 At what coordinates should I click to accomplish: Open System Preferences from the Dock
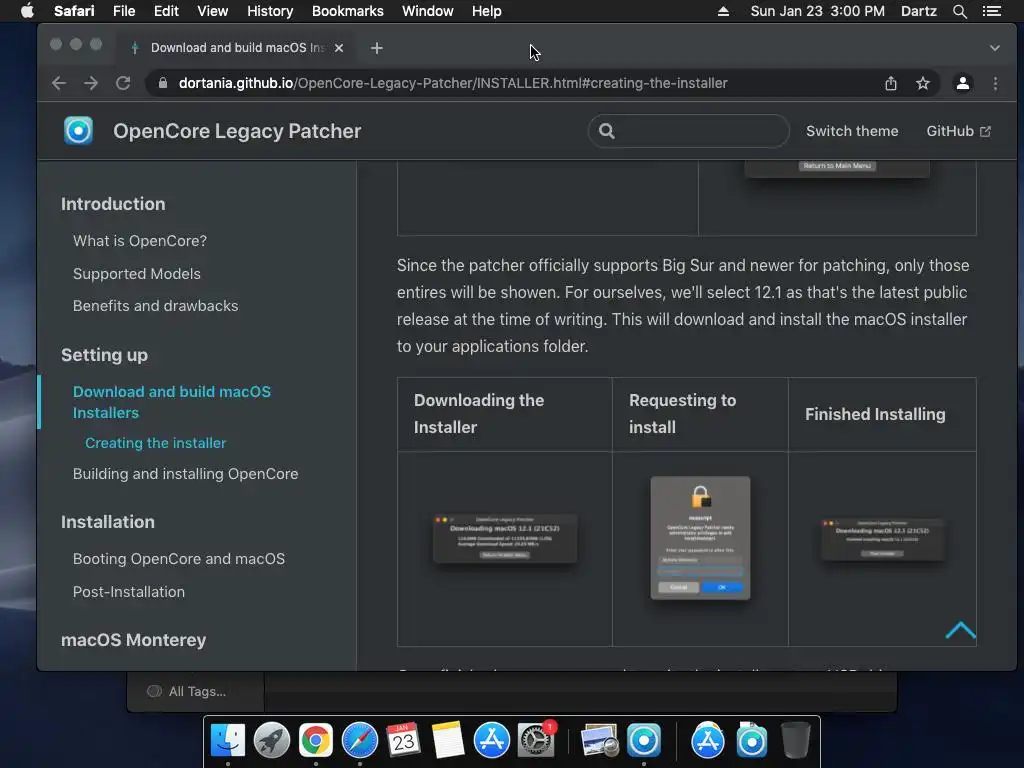(536, 741)
